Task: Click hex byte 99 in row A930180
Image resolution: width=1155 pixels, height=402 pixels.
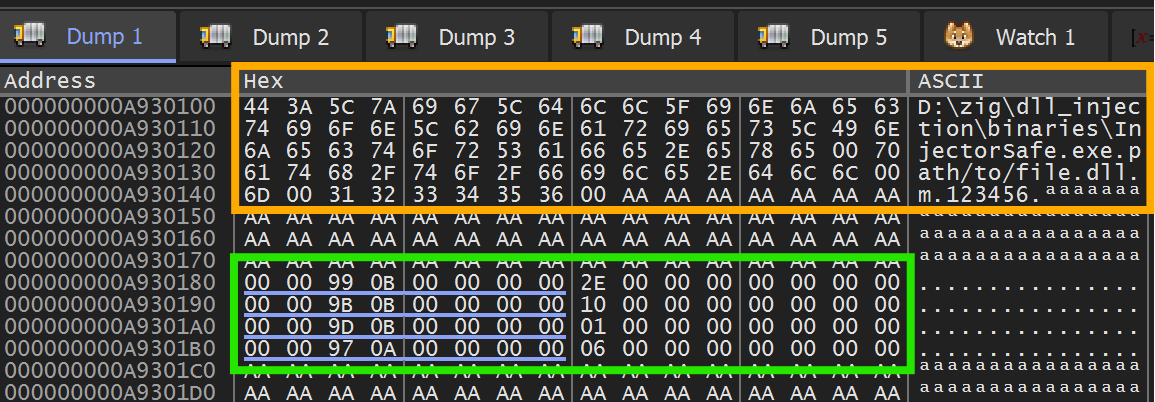Action: [x=342, y=283]
